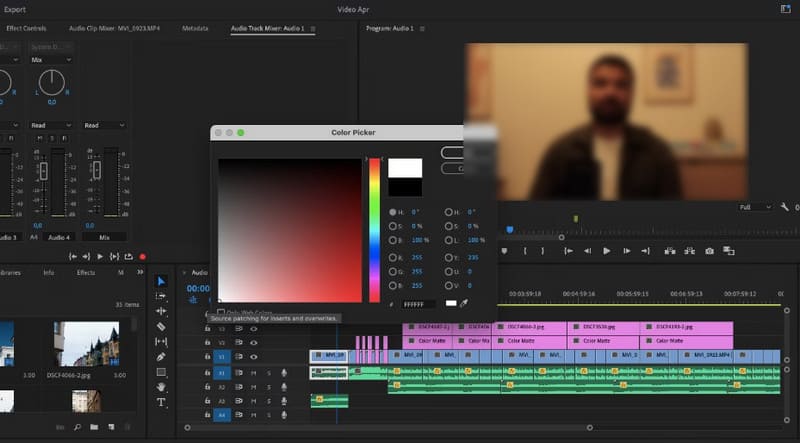800x443 pixels.
Task: Mute audio track A1
Action: pos(254,372)
